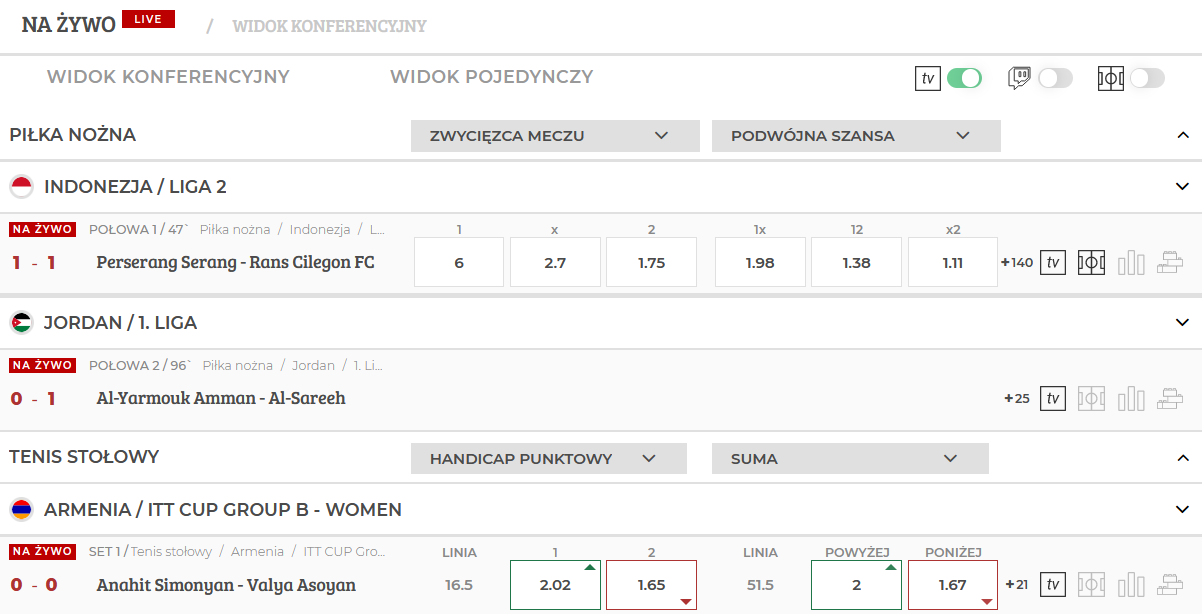Collapse the Piłka nożna section

point(1183,135)
